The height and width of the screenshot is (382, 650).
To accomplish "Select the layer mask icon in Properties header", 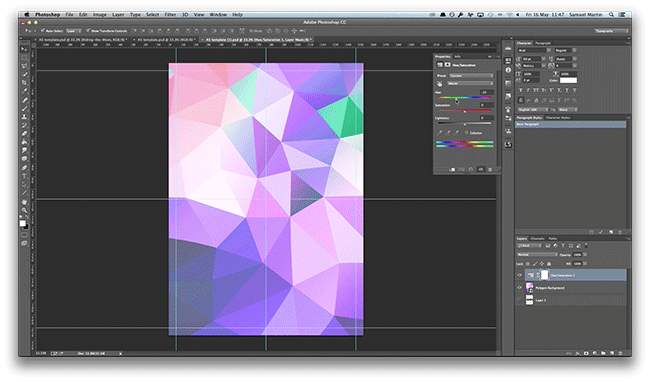I will click(x=447, y=65).
